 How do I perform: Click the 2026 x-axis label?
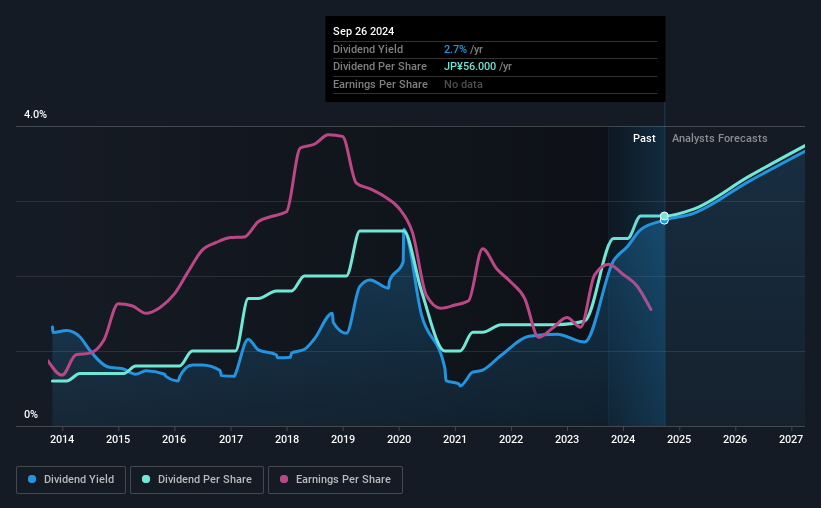[x=735, y=439]
